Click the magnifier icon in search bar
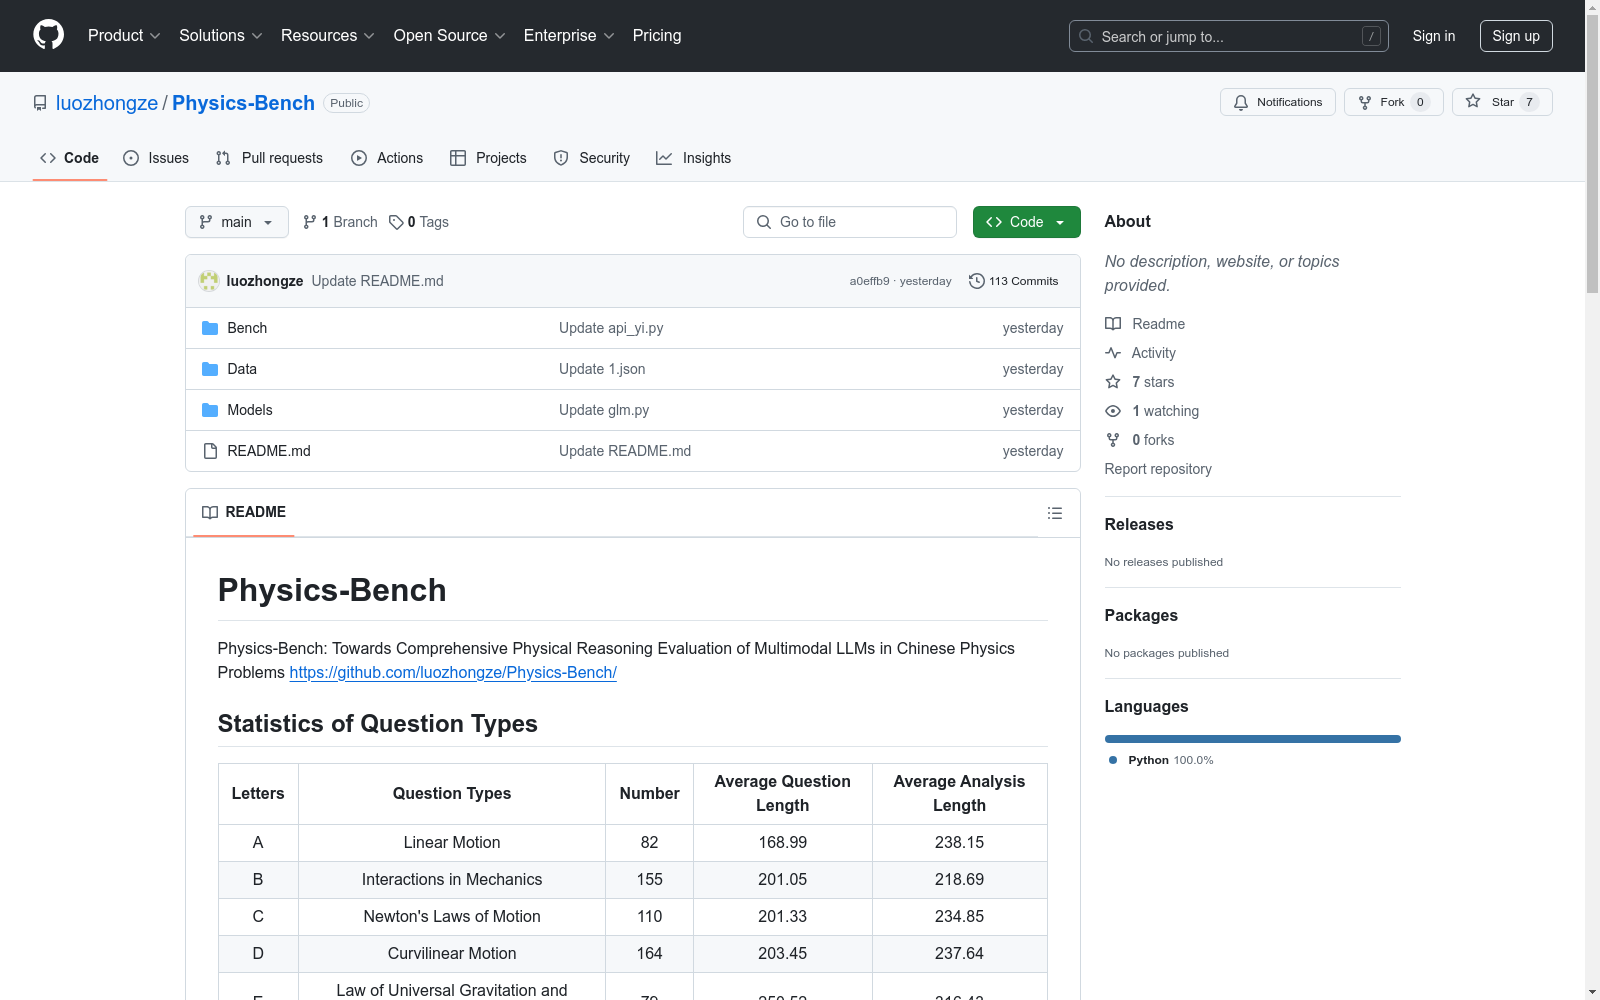 coord(1086,36)
